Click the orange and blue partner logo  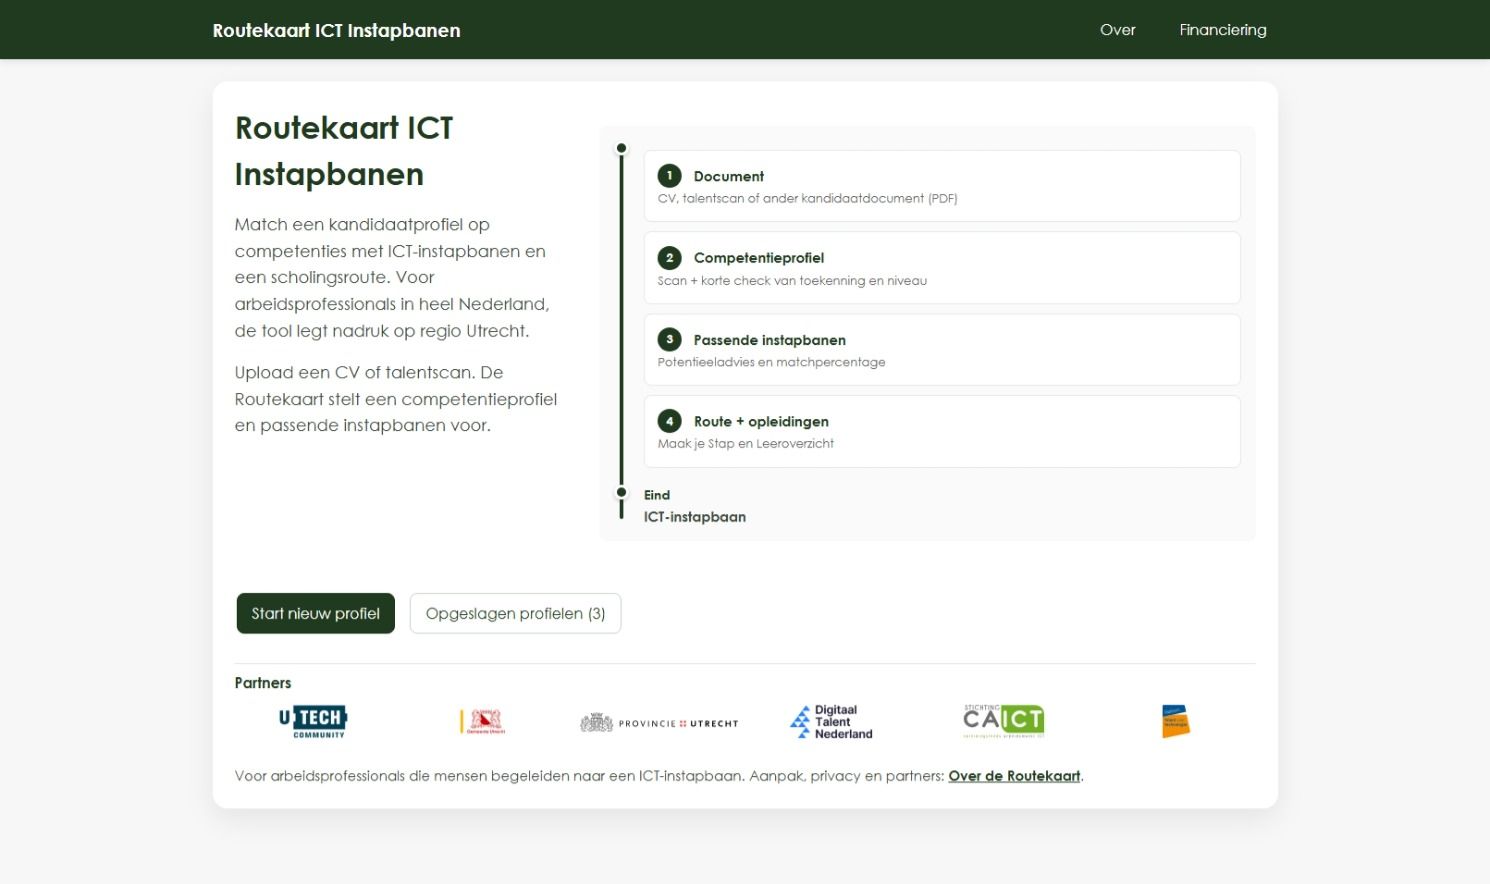pos(1176,721)
